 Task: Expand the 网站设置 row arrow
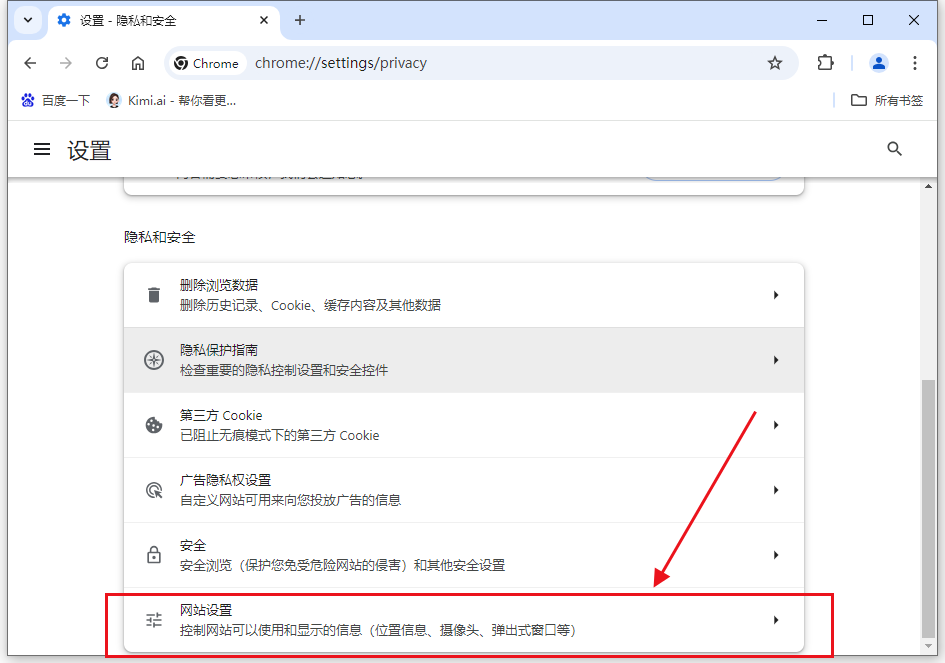click(776, 620)
